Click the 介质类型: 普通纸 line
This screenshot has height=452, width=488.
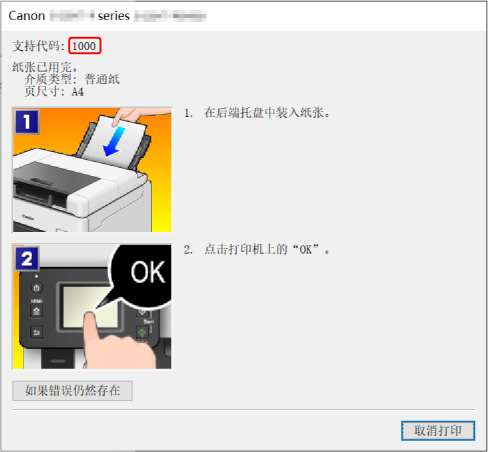[72, 79]
